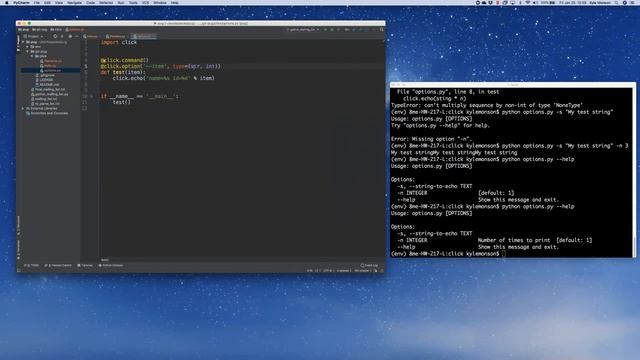
Task: Hide the Project panel with the minus icon
Action: click(x=76, y=36)
